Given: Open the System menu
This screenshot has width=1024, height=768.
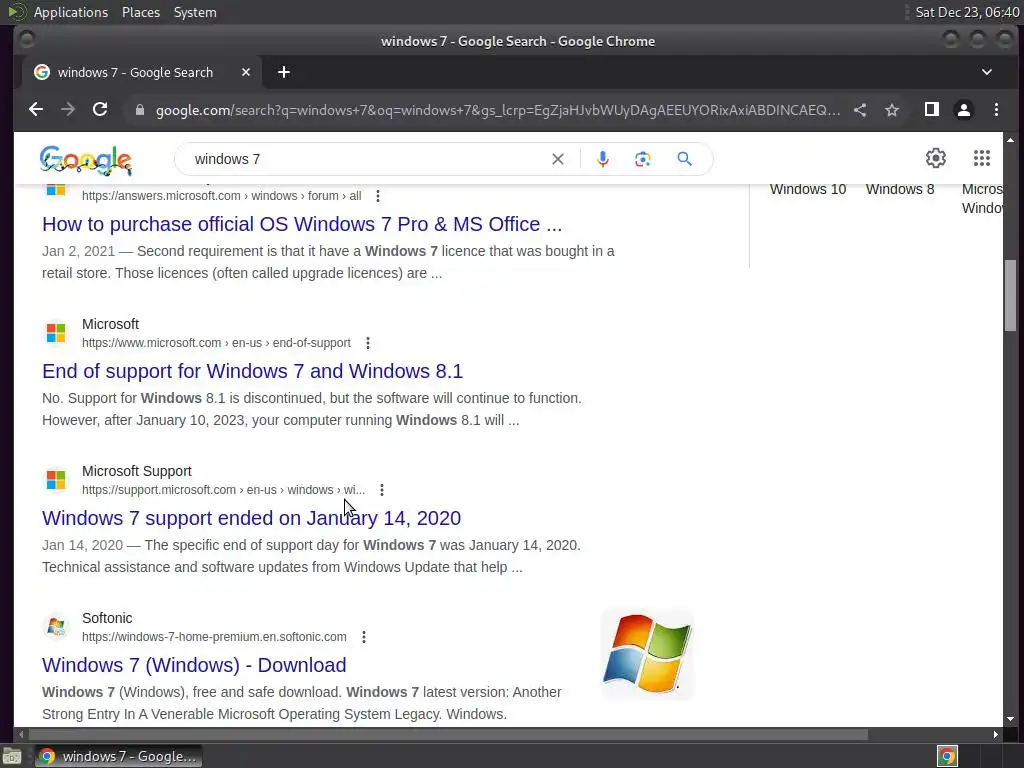Looking at the screenshot, I should click(x=195, y=12).
